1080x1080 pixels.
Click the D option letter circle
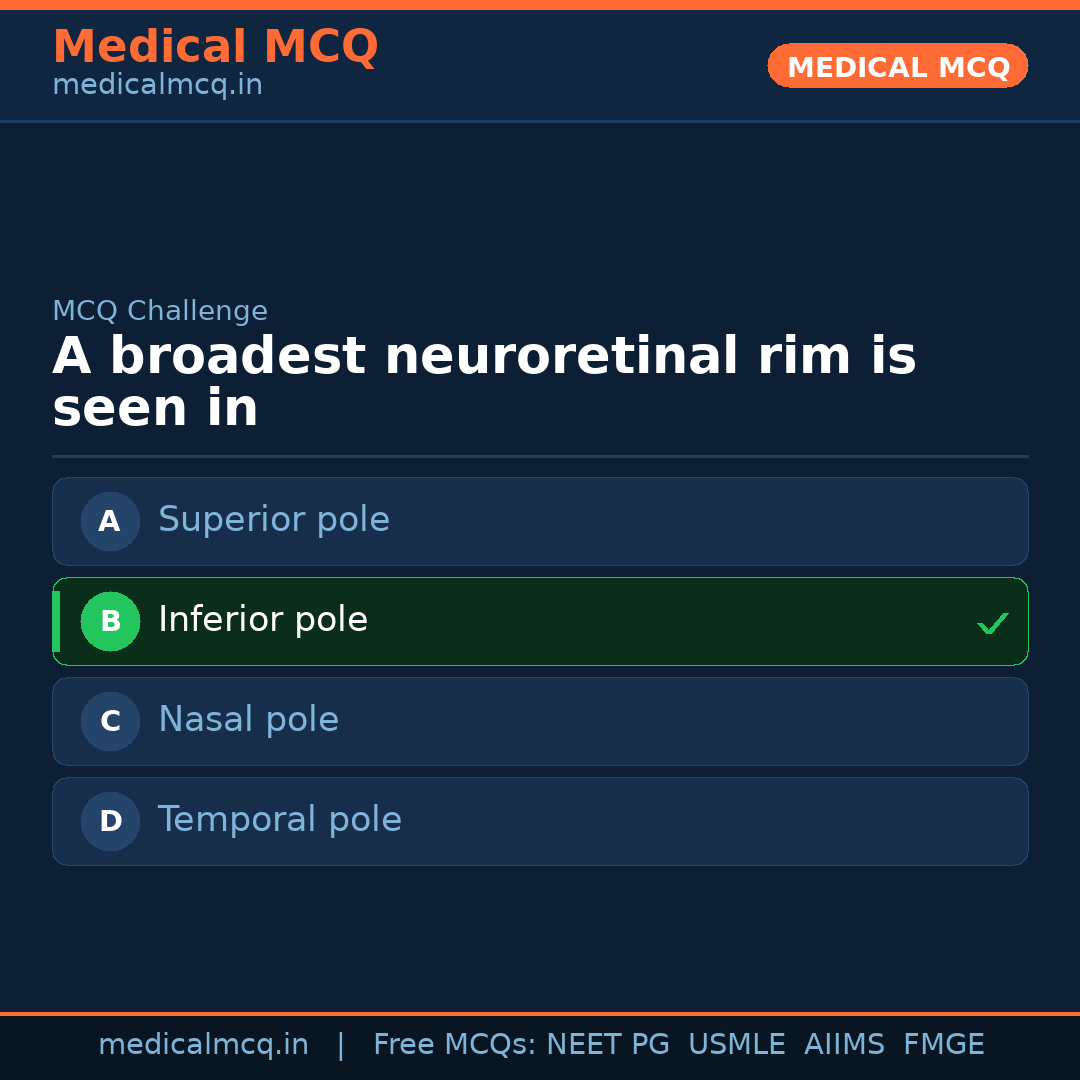[110, 821]
